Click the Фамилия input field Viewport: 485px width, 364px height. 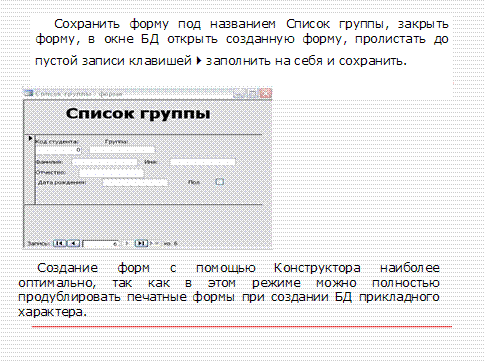tap(104, 162)
